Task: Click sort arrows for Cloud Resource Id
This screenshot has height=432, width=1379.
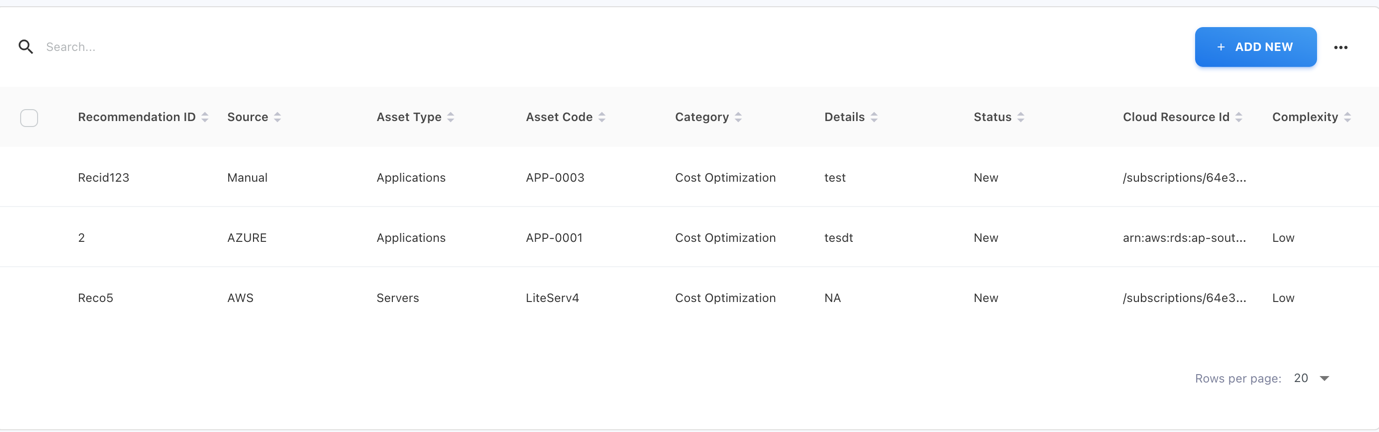Action: pos(1239,117)
